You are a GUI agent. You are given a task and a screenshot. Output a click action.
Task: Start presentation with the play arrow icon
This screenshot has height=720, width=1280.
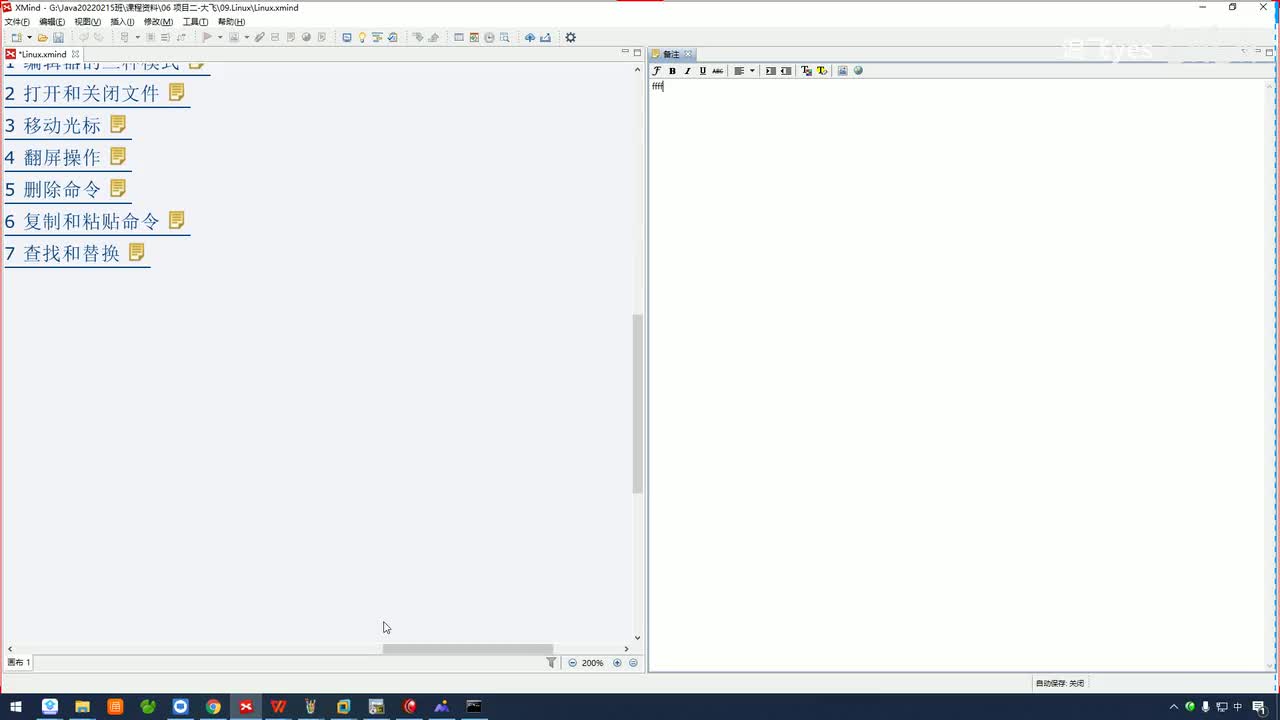[206, 38]
